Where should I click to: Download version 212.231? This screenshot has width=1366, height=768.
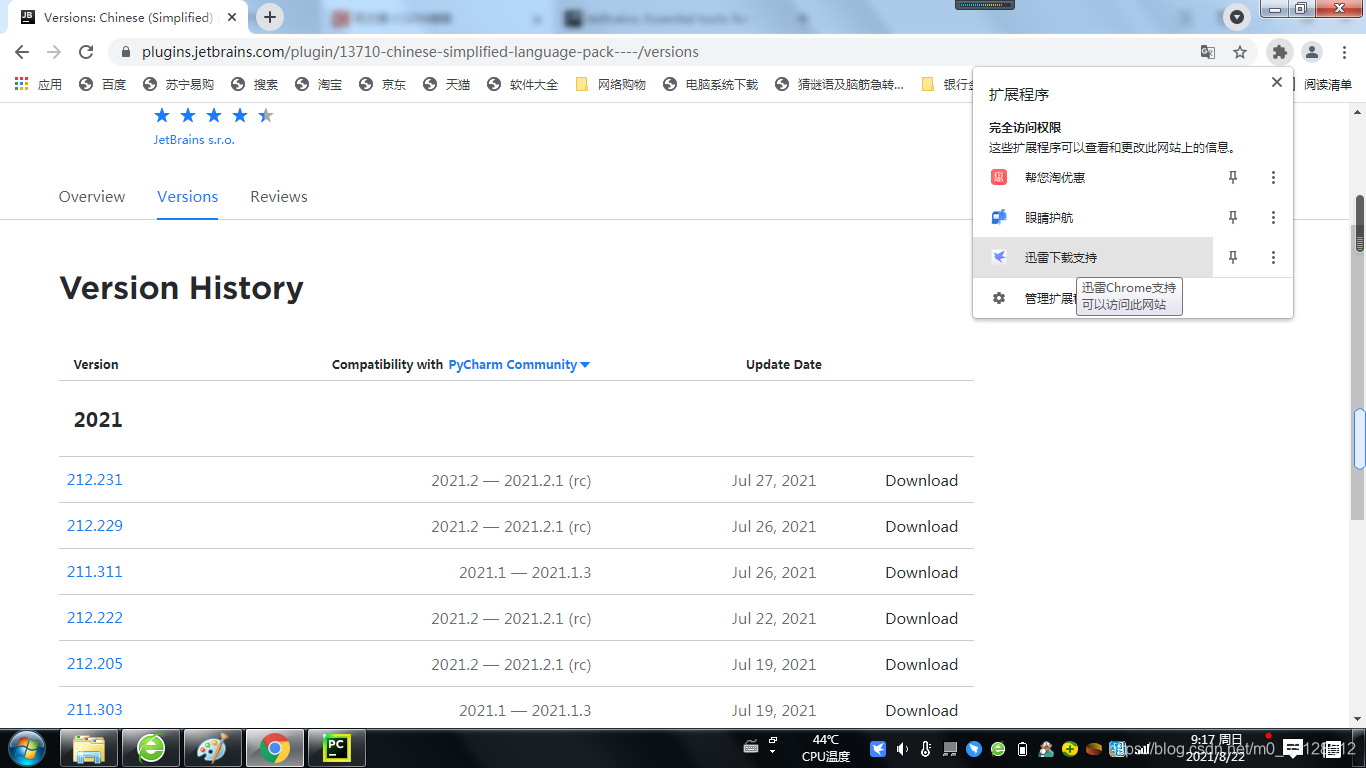(x=921, y=481)
